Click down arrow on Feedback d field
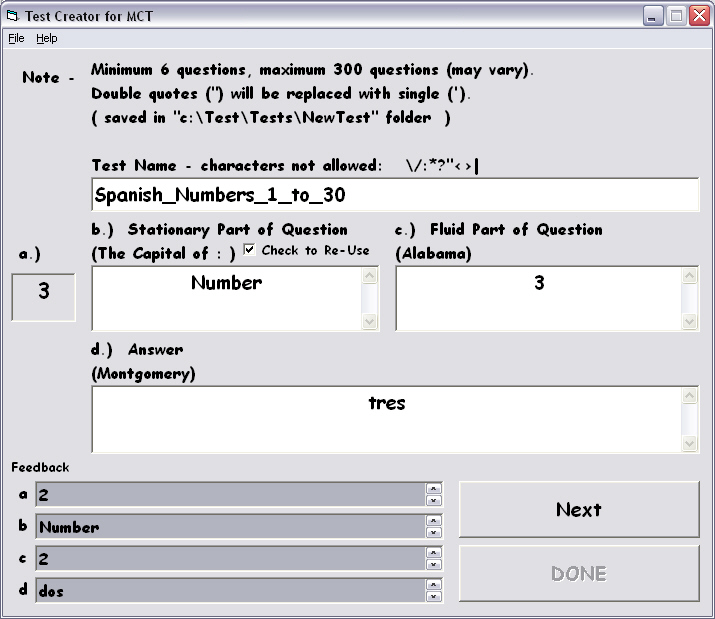Viewport: 715px width, 619px height. coord(434,596)
